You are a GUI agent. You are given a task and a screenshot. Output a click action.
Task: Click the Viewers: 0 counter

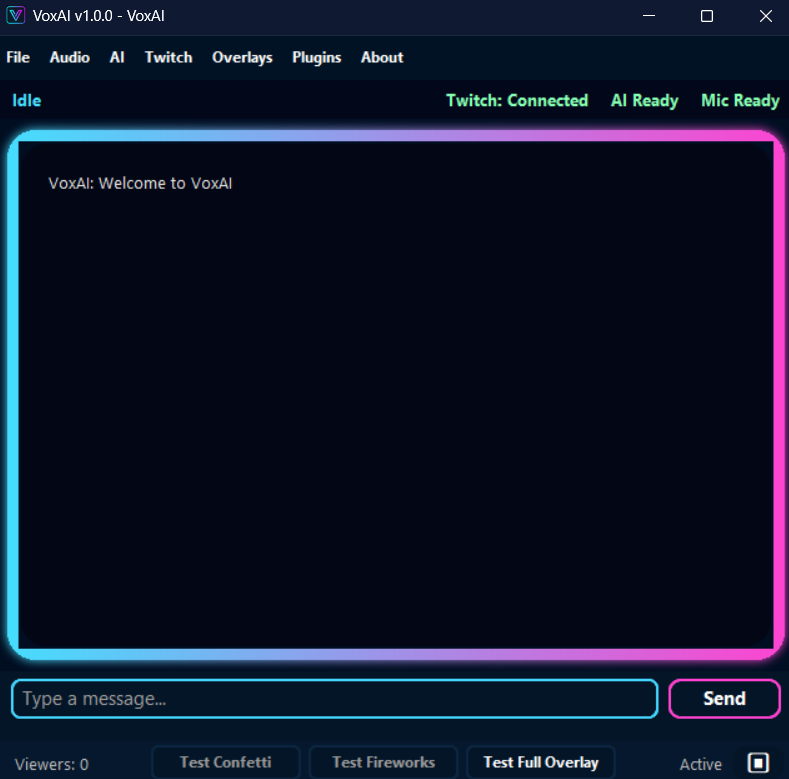[51, 764]
